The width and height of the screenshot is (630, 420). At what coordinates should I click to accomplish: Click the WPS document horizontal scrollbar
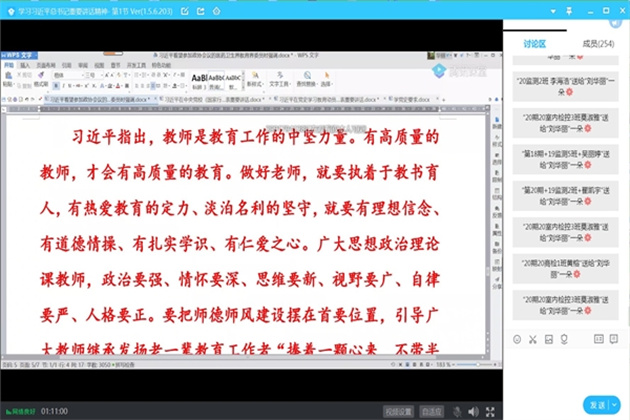pos(243,356)
